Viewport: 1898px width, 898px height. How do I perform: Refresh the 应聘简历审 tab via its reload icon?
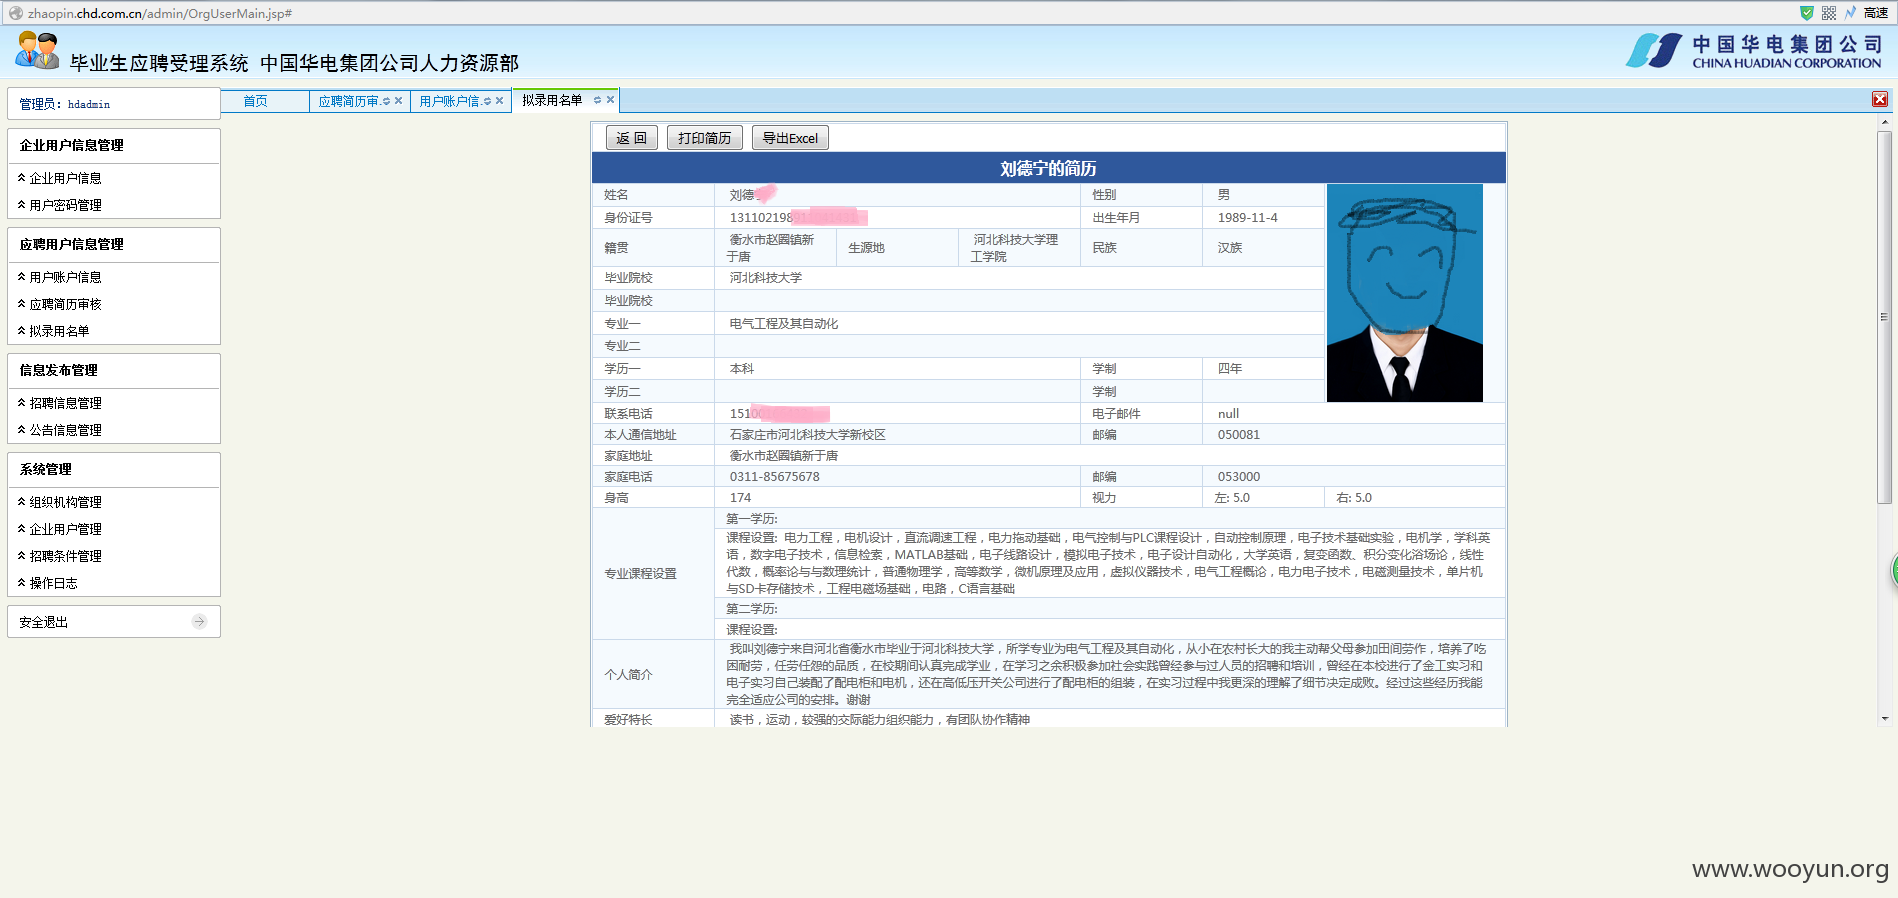point(386,101)
